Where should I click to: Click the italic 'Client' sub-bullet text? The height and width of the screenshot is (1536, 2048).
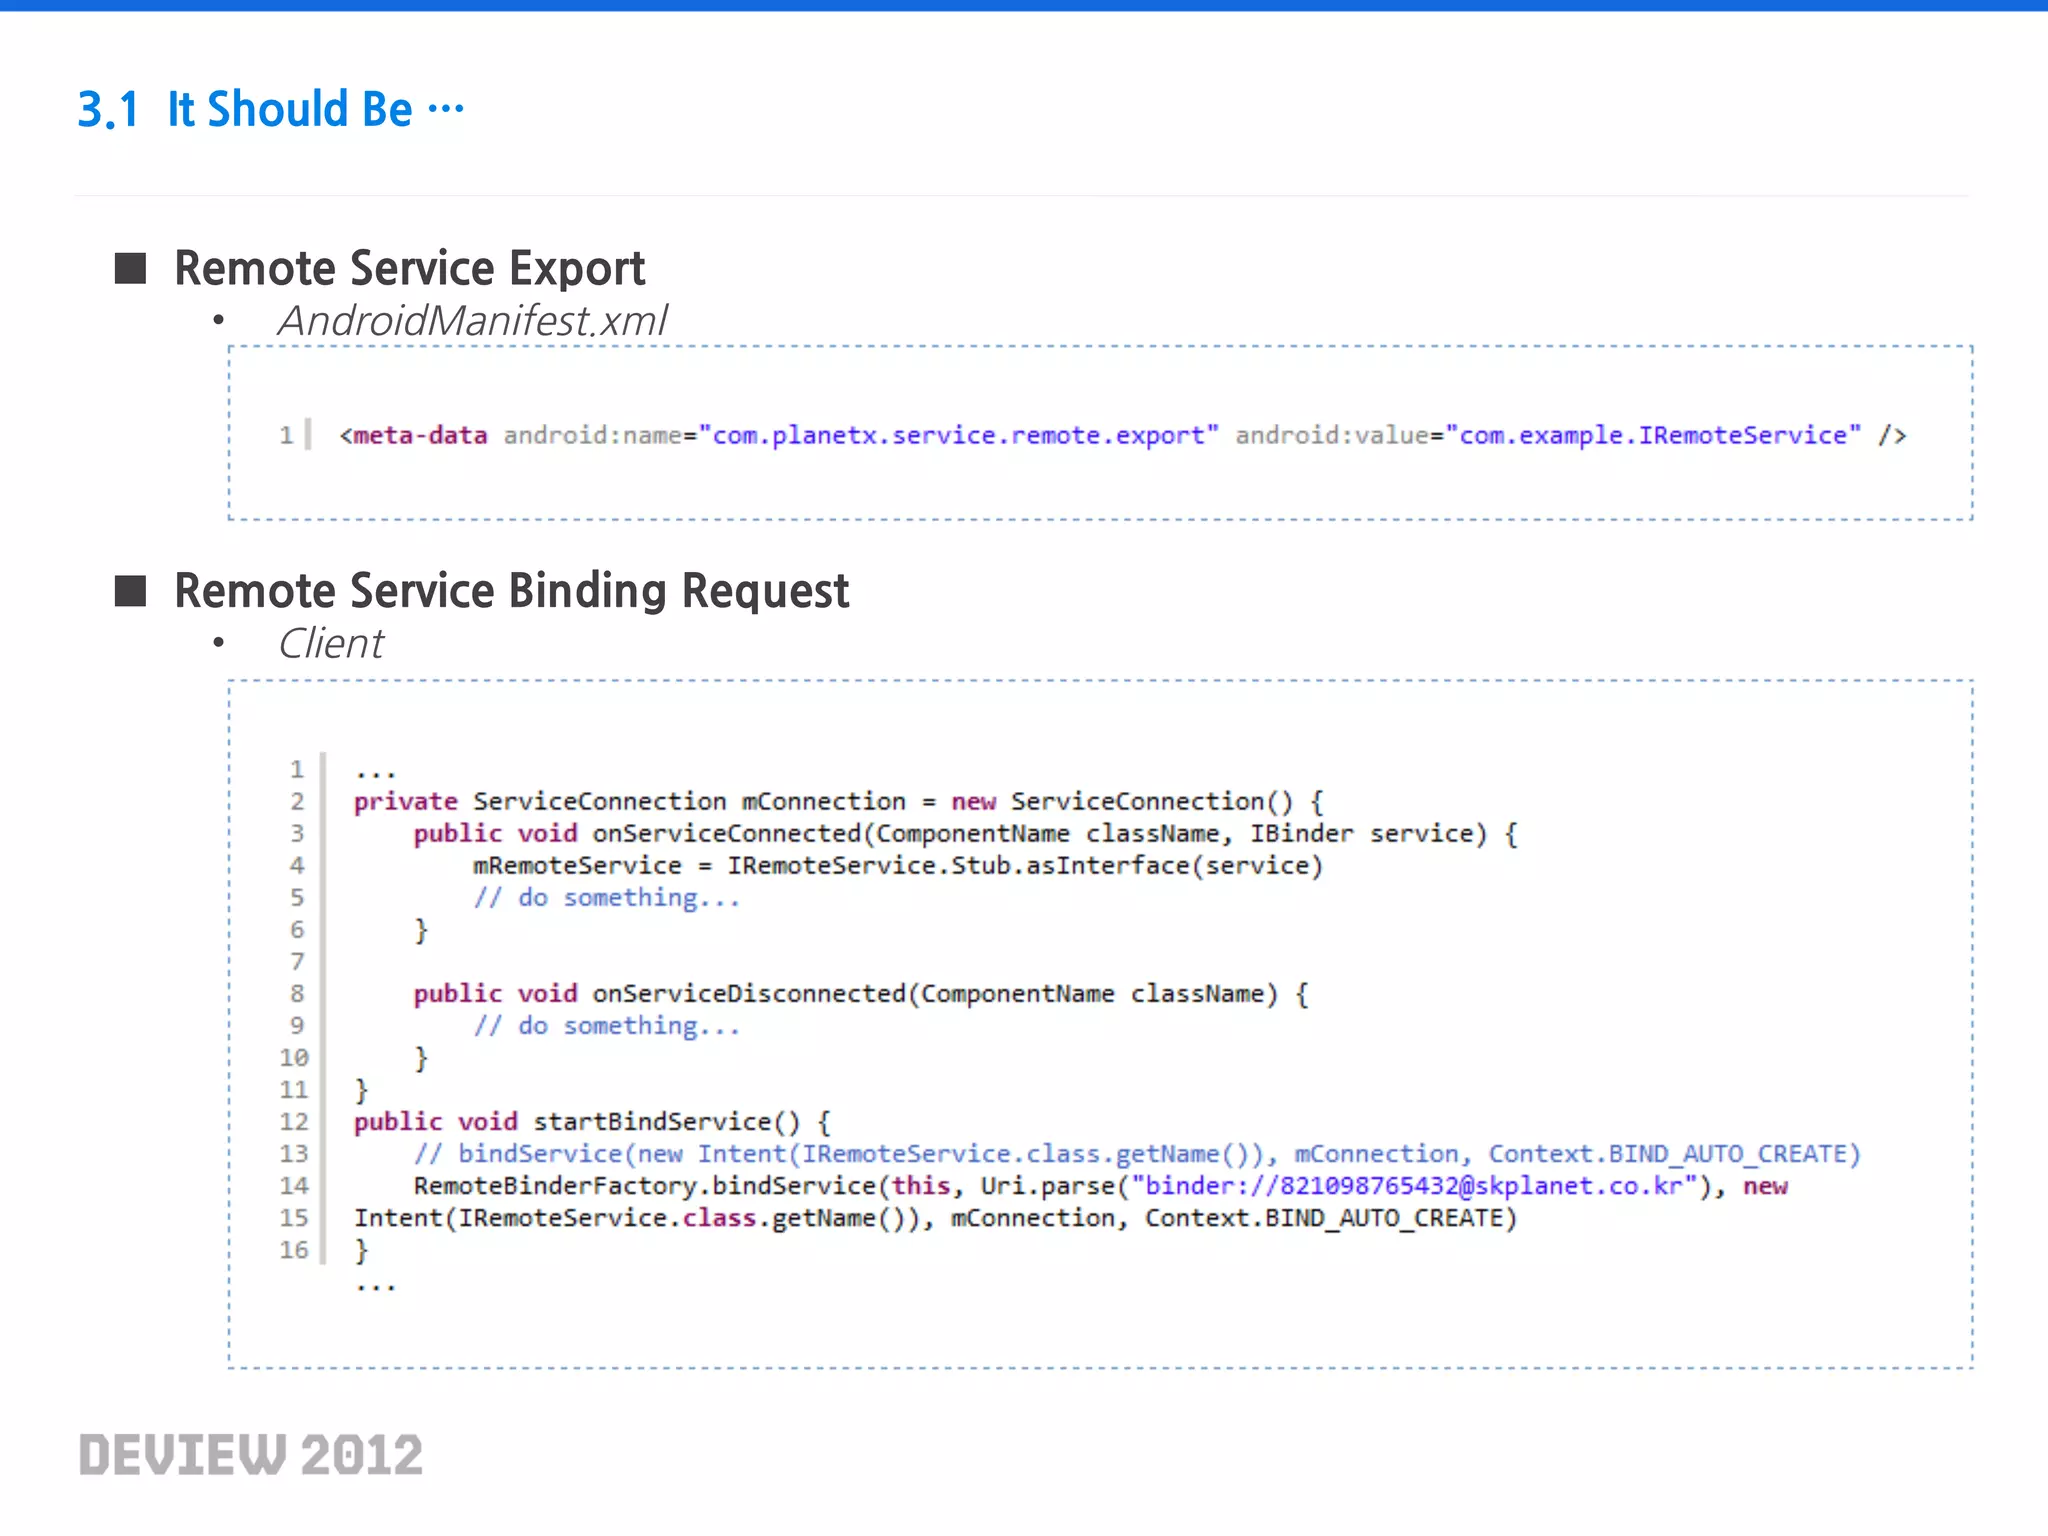point(331,644)
